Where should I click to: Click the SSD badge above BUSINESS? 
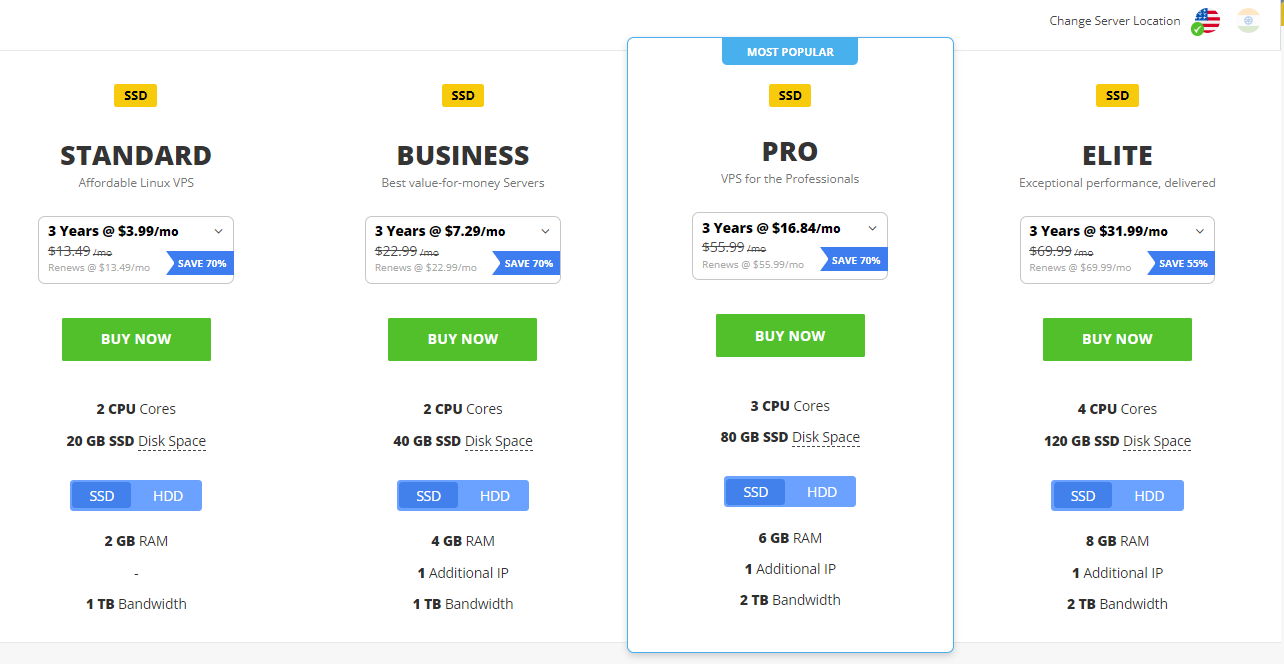coord(463,96)
